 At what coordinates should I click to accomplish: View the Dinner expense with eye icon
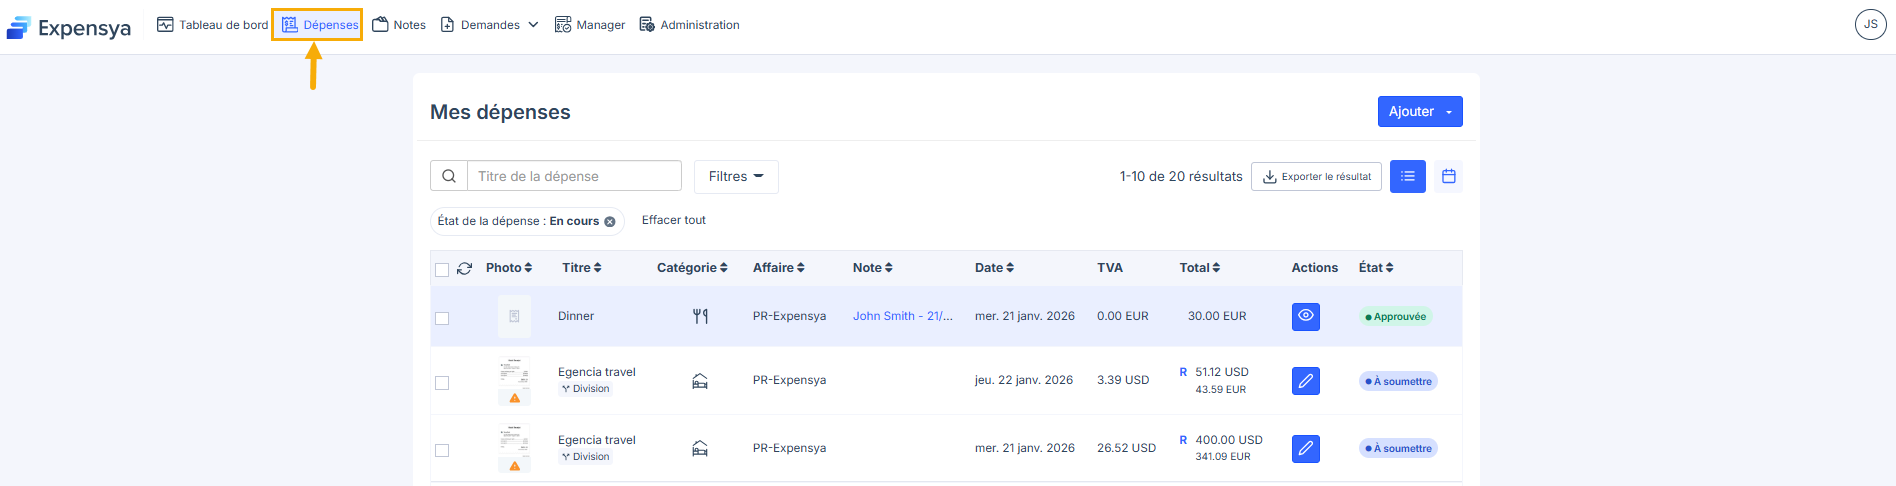point(1305,316)
